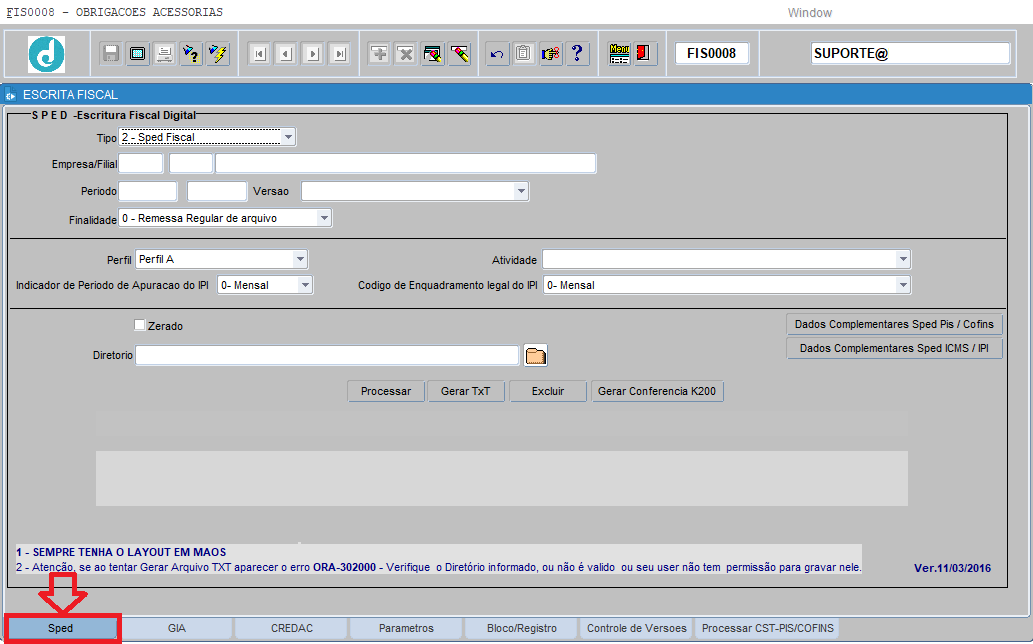
Task: Click the FIS0008 program code field
Action: pos(712,53)
